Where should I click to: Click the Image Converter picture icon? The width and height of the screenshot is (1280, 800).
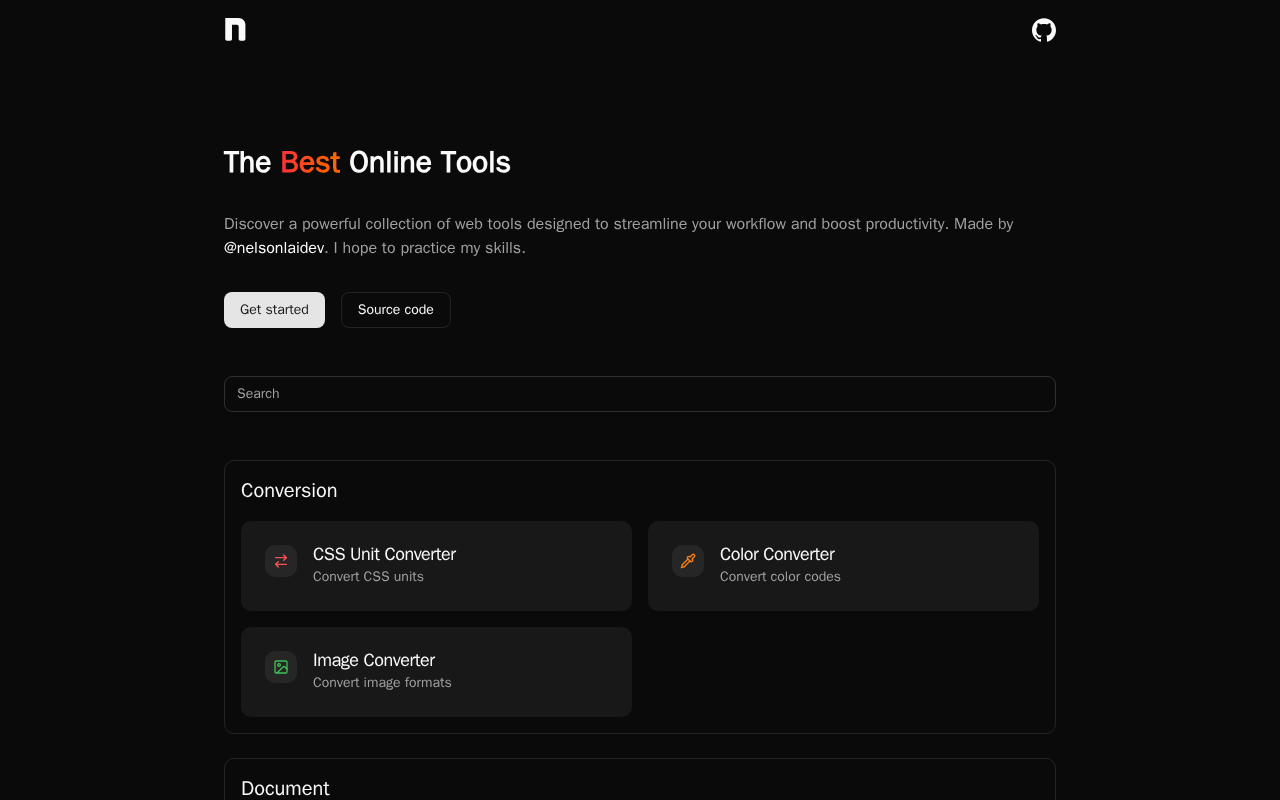pyautogui.click(x=281, y=667)
